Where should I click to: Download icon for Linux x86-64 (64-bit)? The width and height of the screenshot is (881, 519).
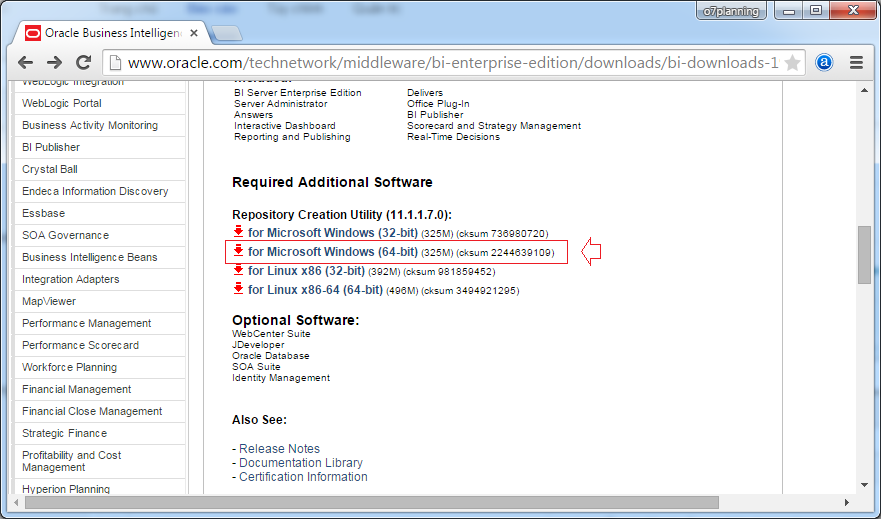238,288
